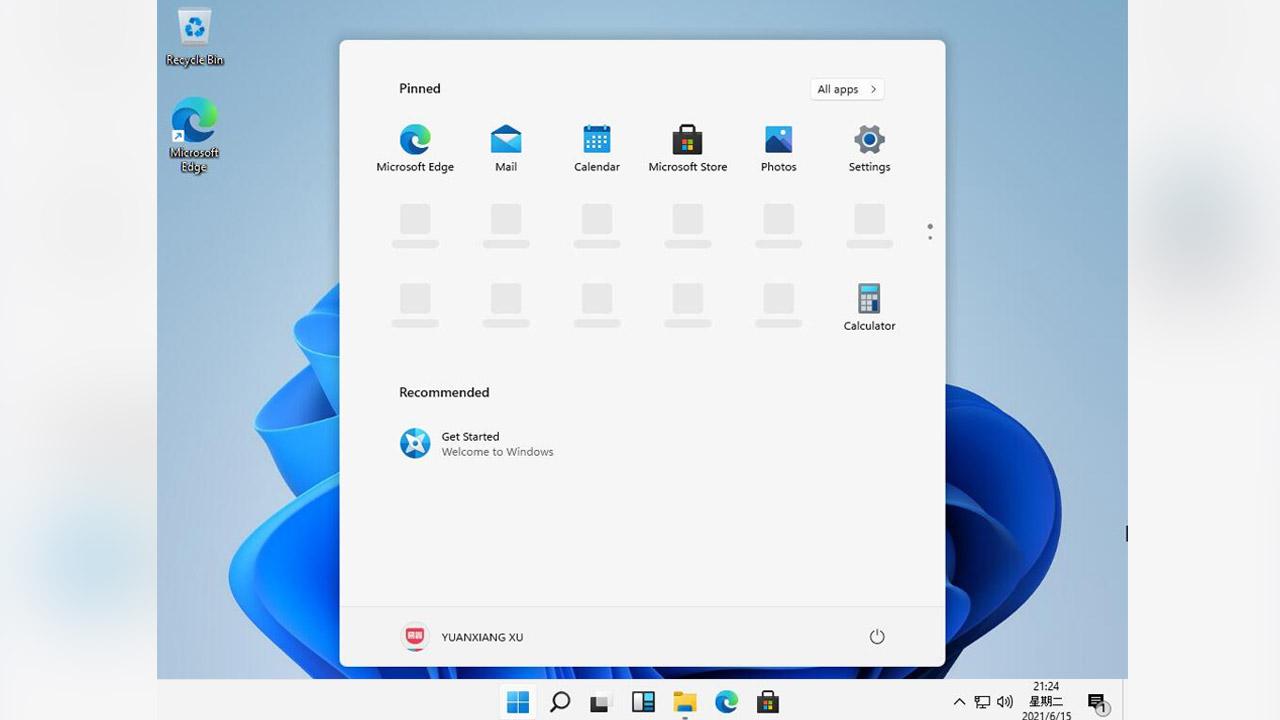Open Settings from the pinned apps
Viewport: 1280px width, 720px height.
pos(869,149)
